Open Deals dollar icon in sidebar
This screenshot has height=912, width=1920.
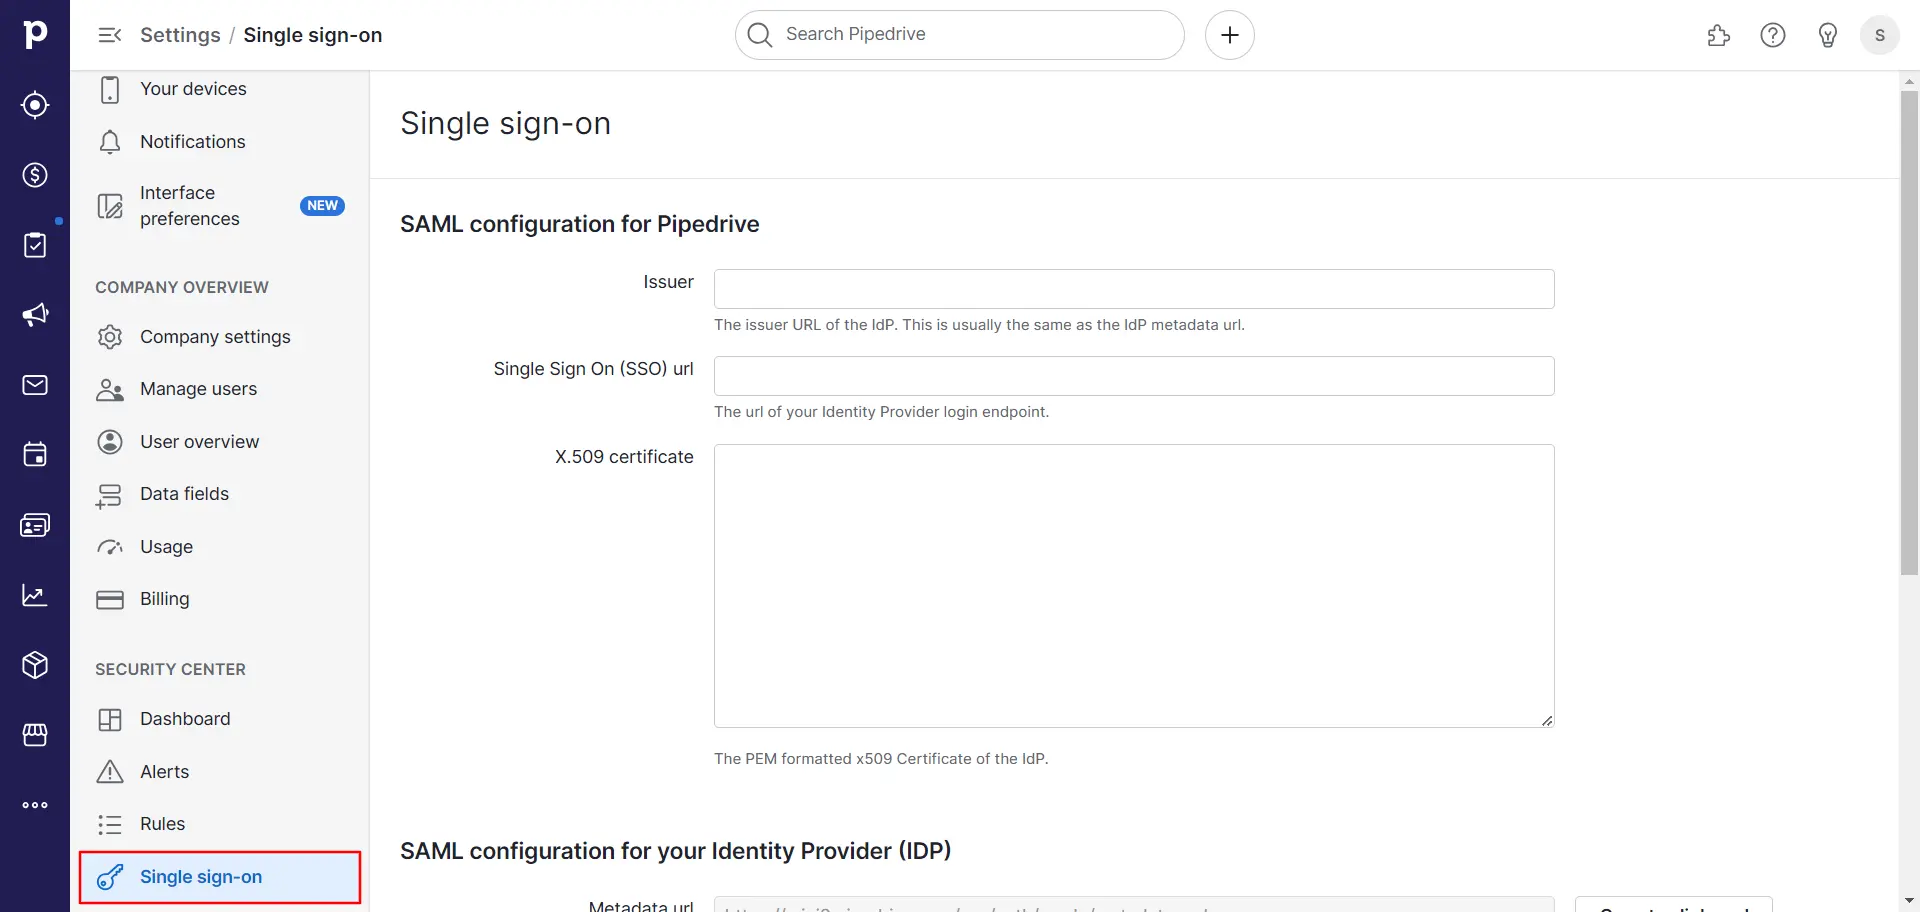pos(35,175)
